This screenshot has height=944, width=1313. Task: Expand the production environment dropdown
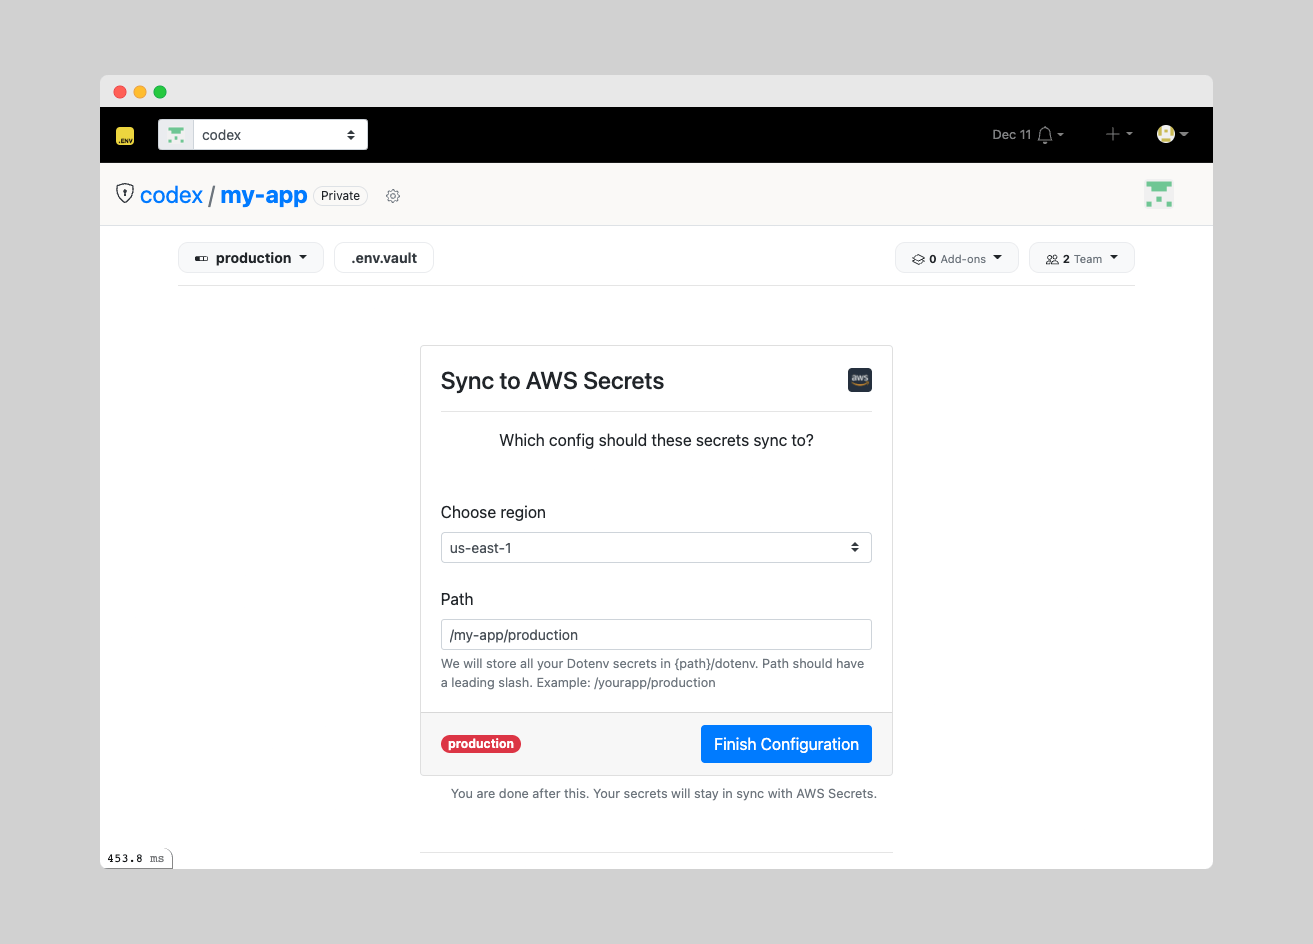[x=251, y=258]
